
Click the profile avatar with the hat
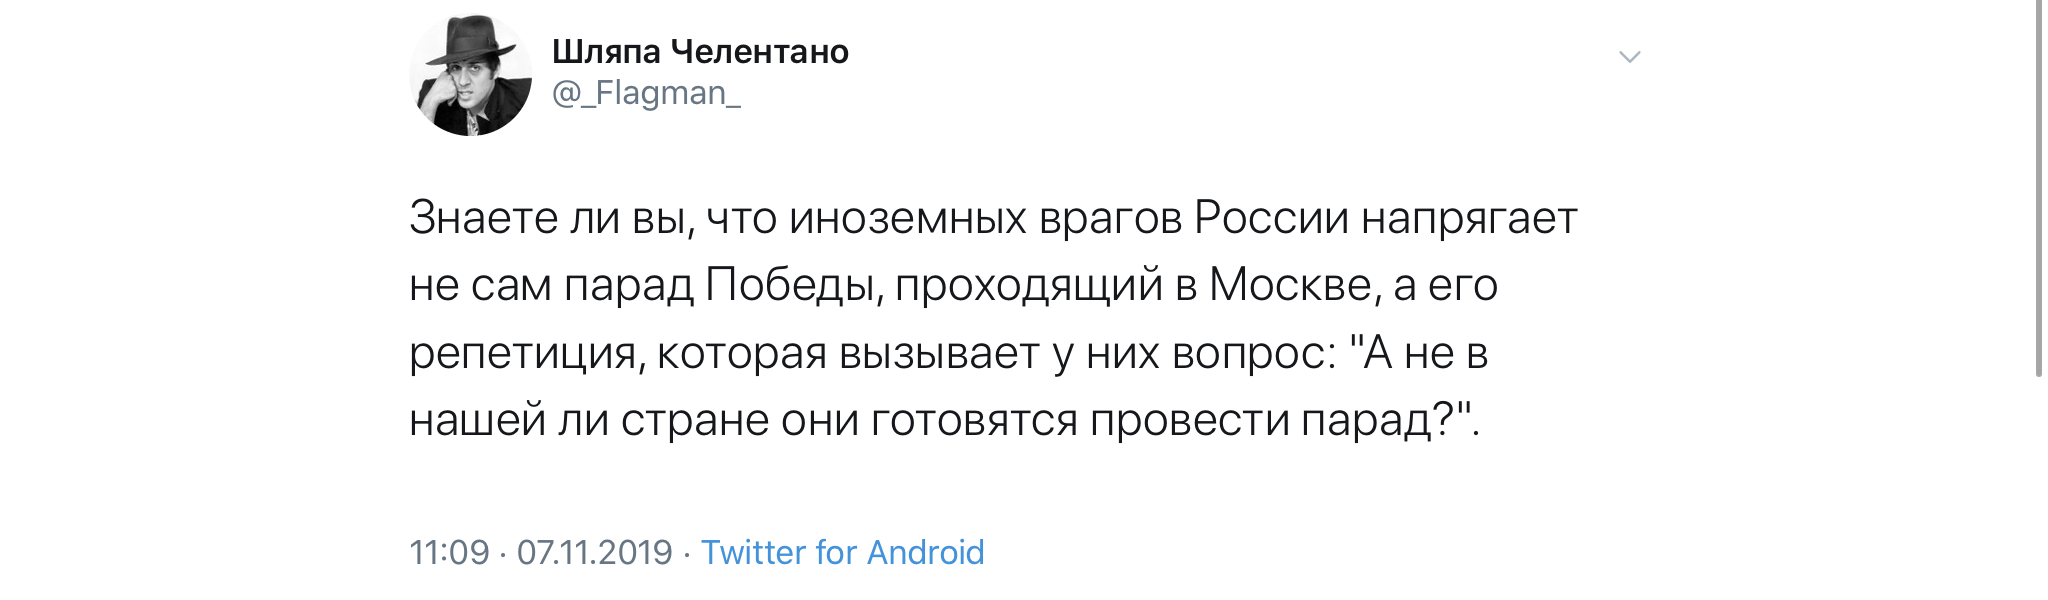click(471, 75)
